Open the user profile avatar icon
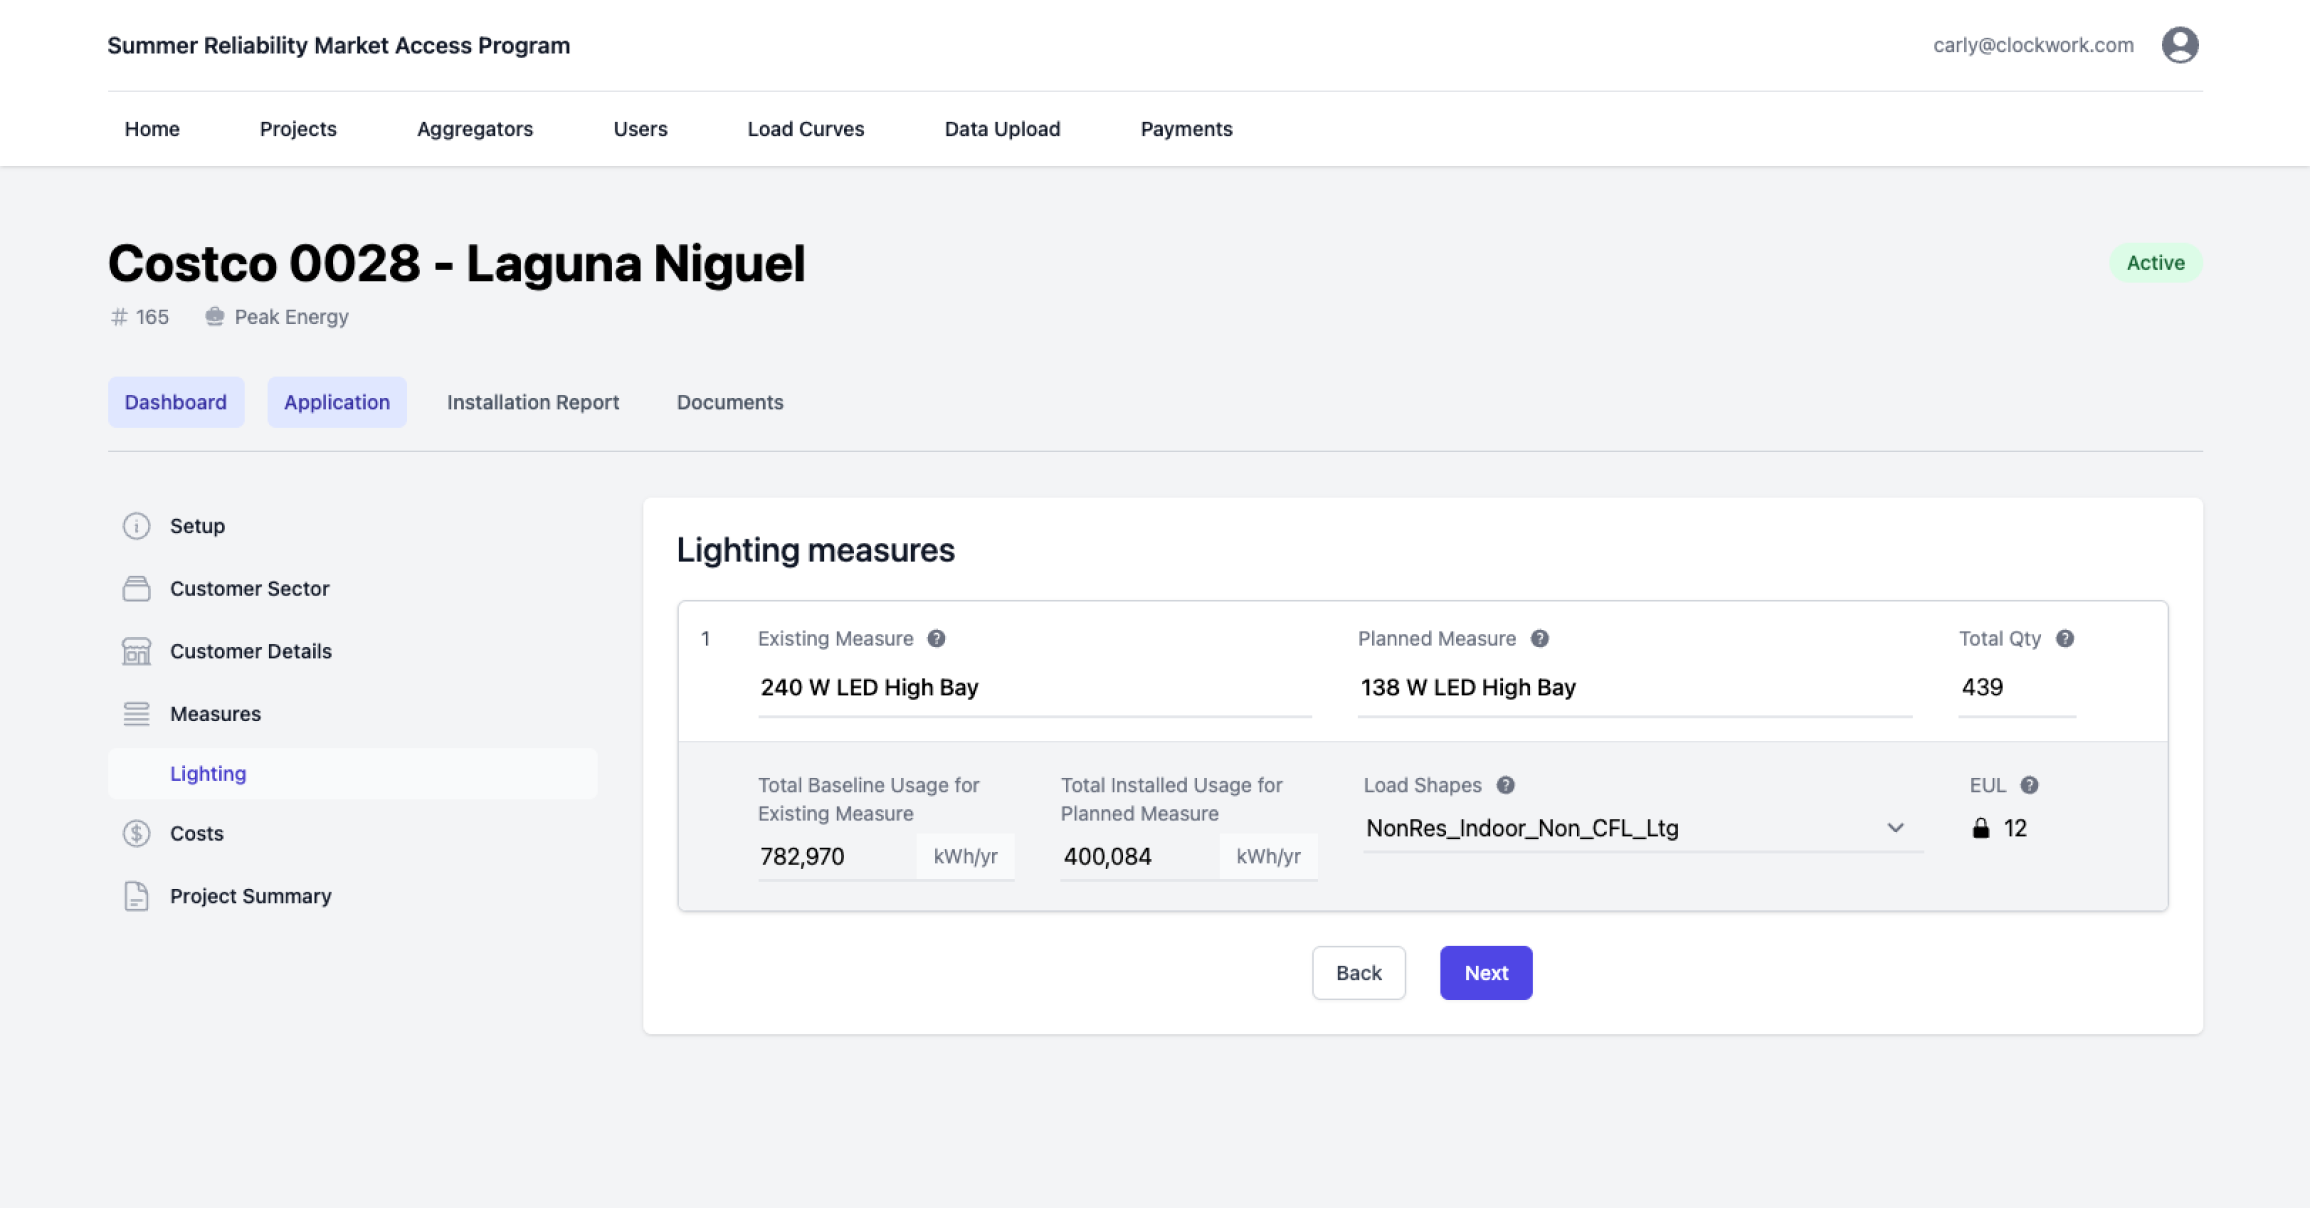Image resolution: width=2310 pixels, height=1208 pixels. (2180, 45)
